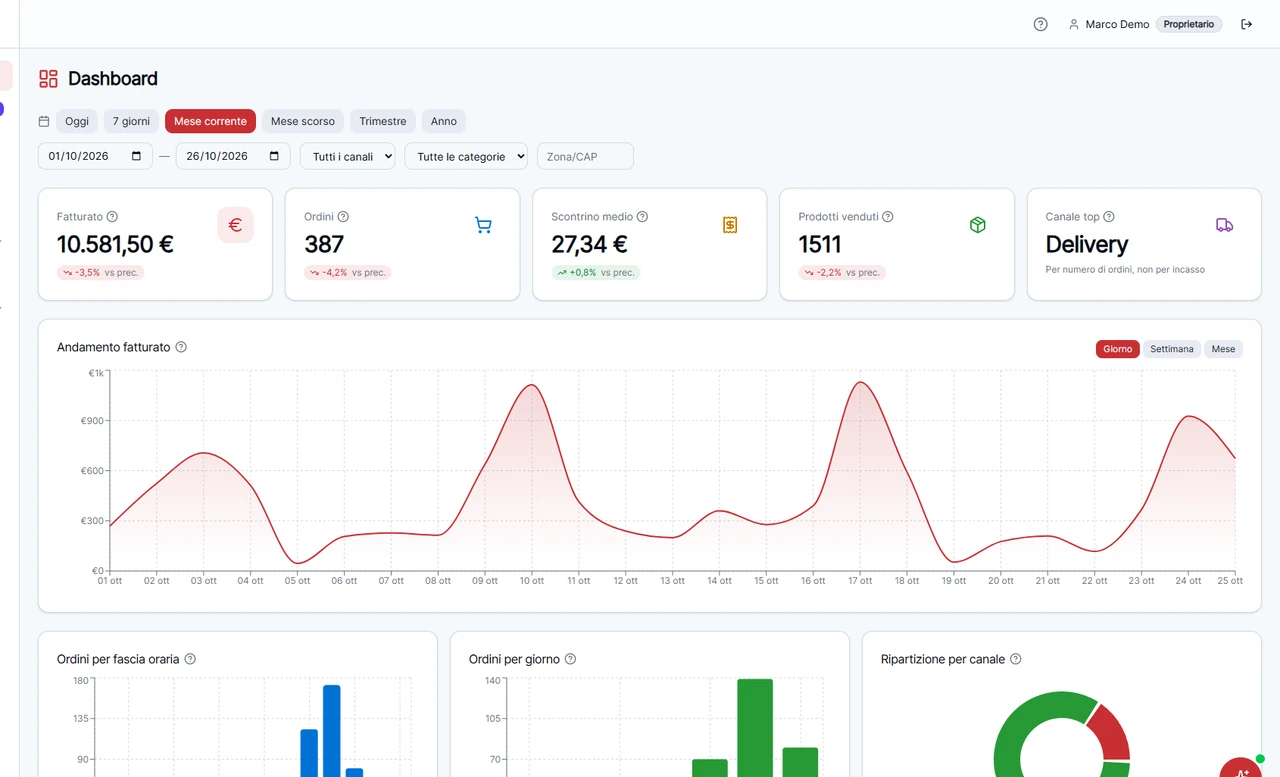1280x777 pixels.
Task: Select the Oggi period filter
Action: (77, 121)
